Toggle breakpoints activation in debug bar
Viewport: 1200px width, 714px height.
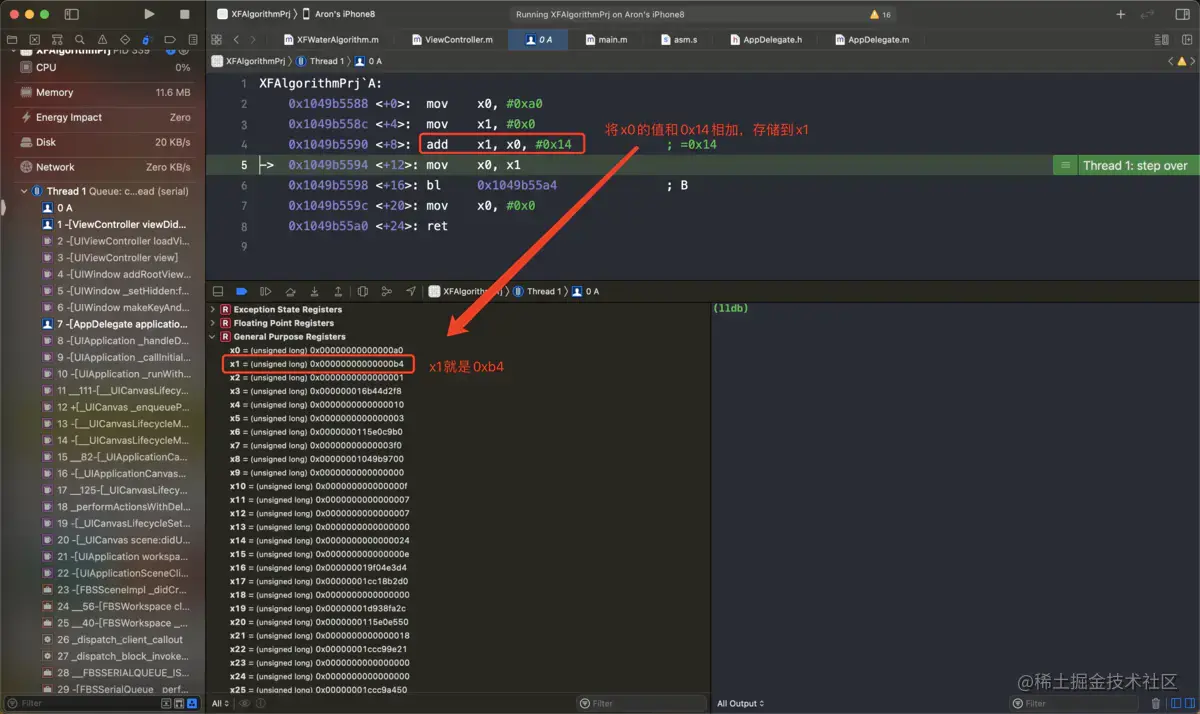click(241, 291)
